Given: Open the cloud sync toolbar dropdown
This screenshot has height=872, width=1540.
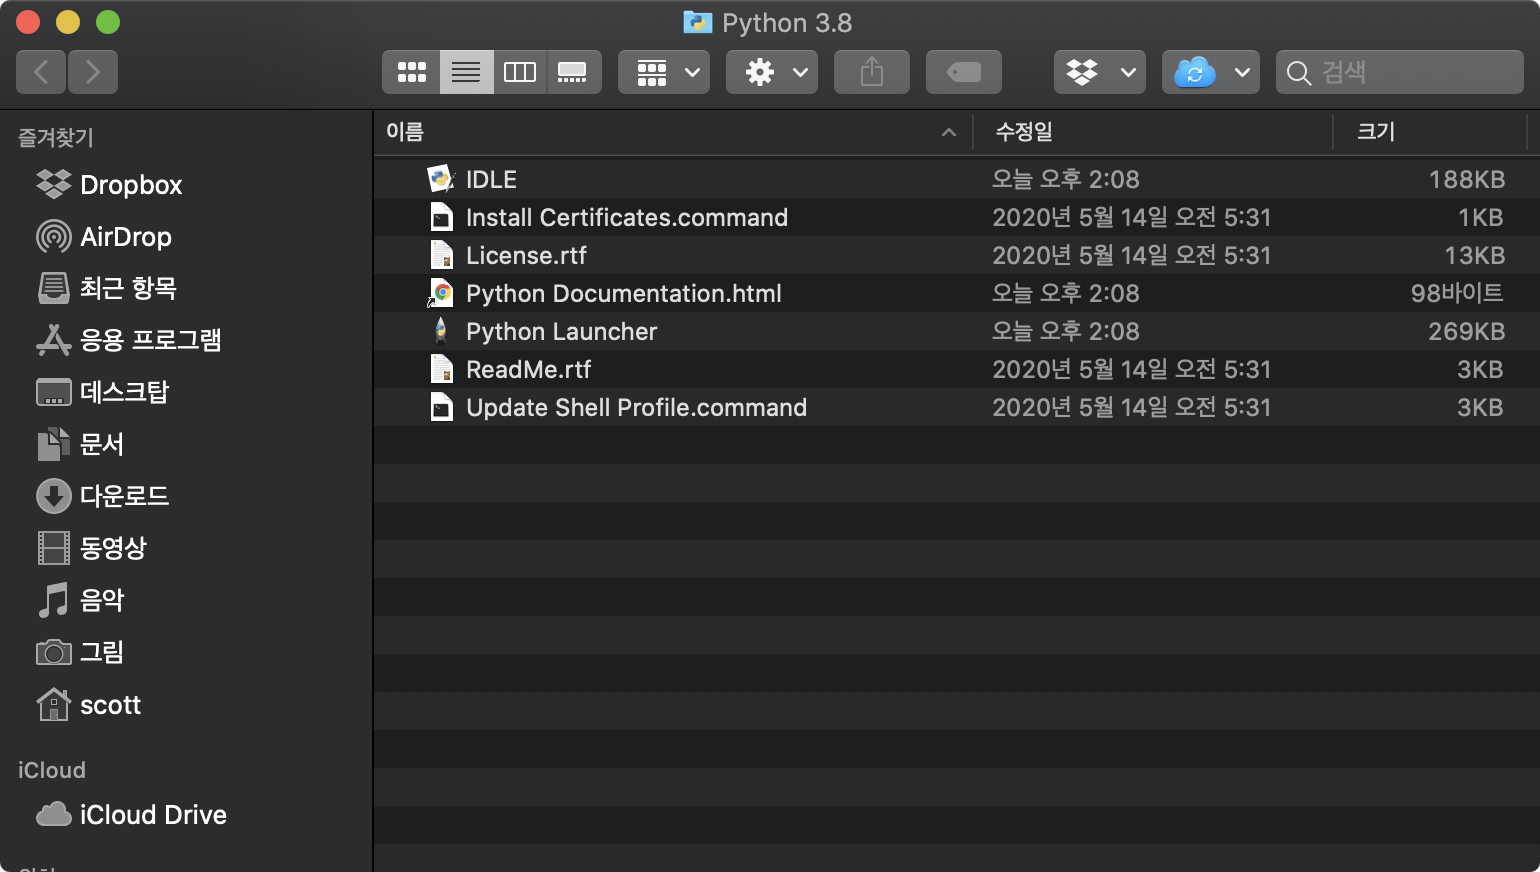Looking at the screenshot, I should (x=1210, y=72).
